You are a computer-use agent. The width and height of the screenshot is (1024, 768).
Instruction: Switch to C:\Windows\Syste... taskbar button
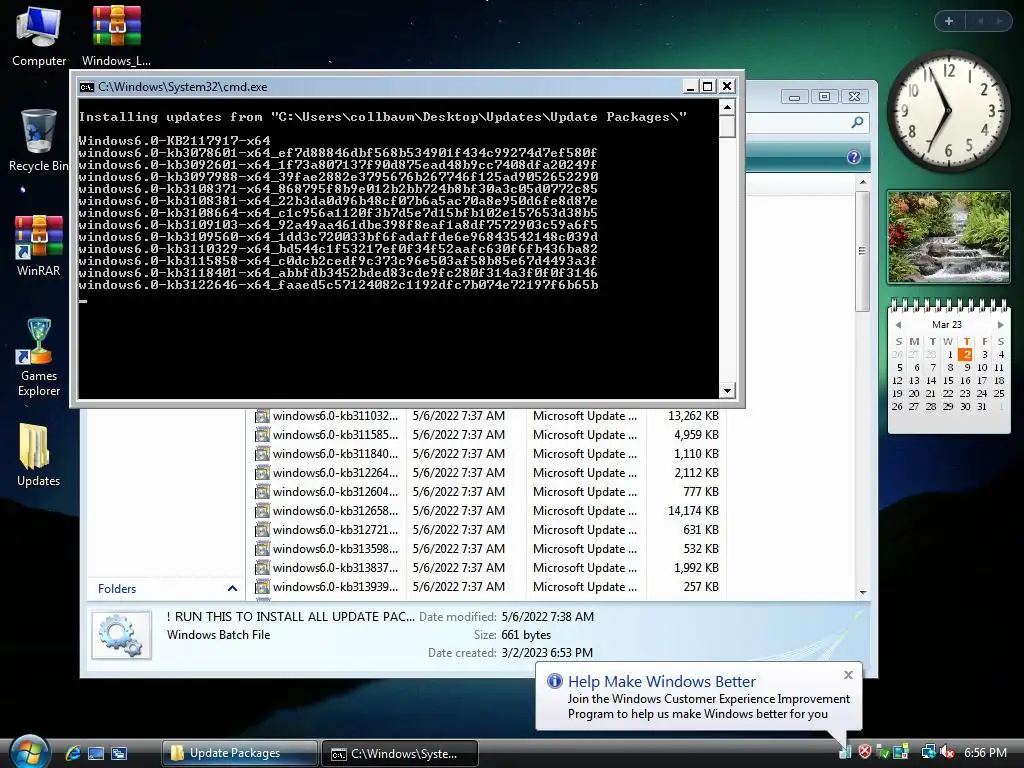(x=400, y=753)
